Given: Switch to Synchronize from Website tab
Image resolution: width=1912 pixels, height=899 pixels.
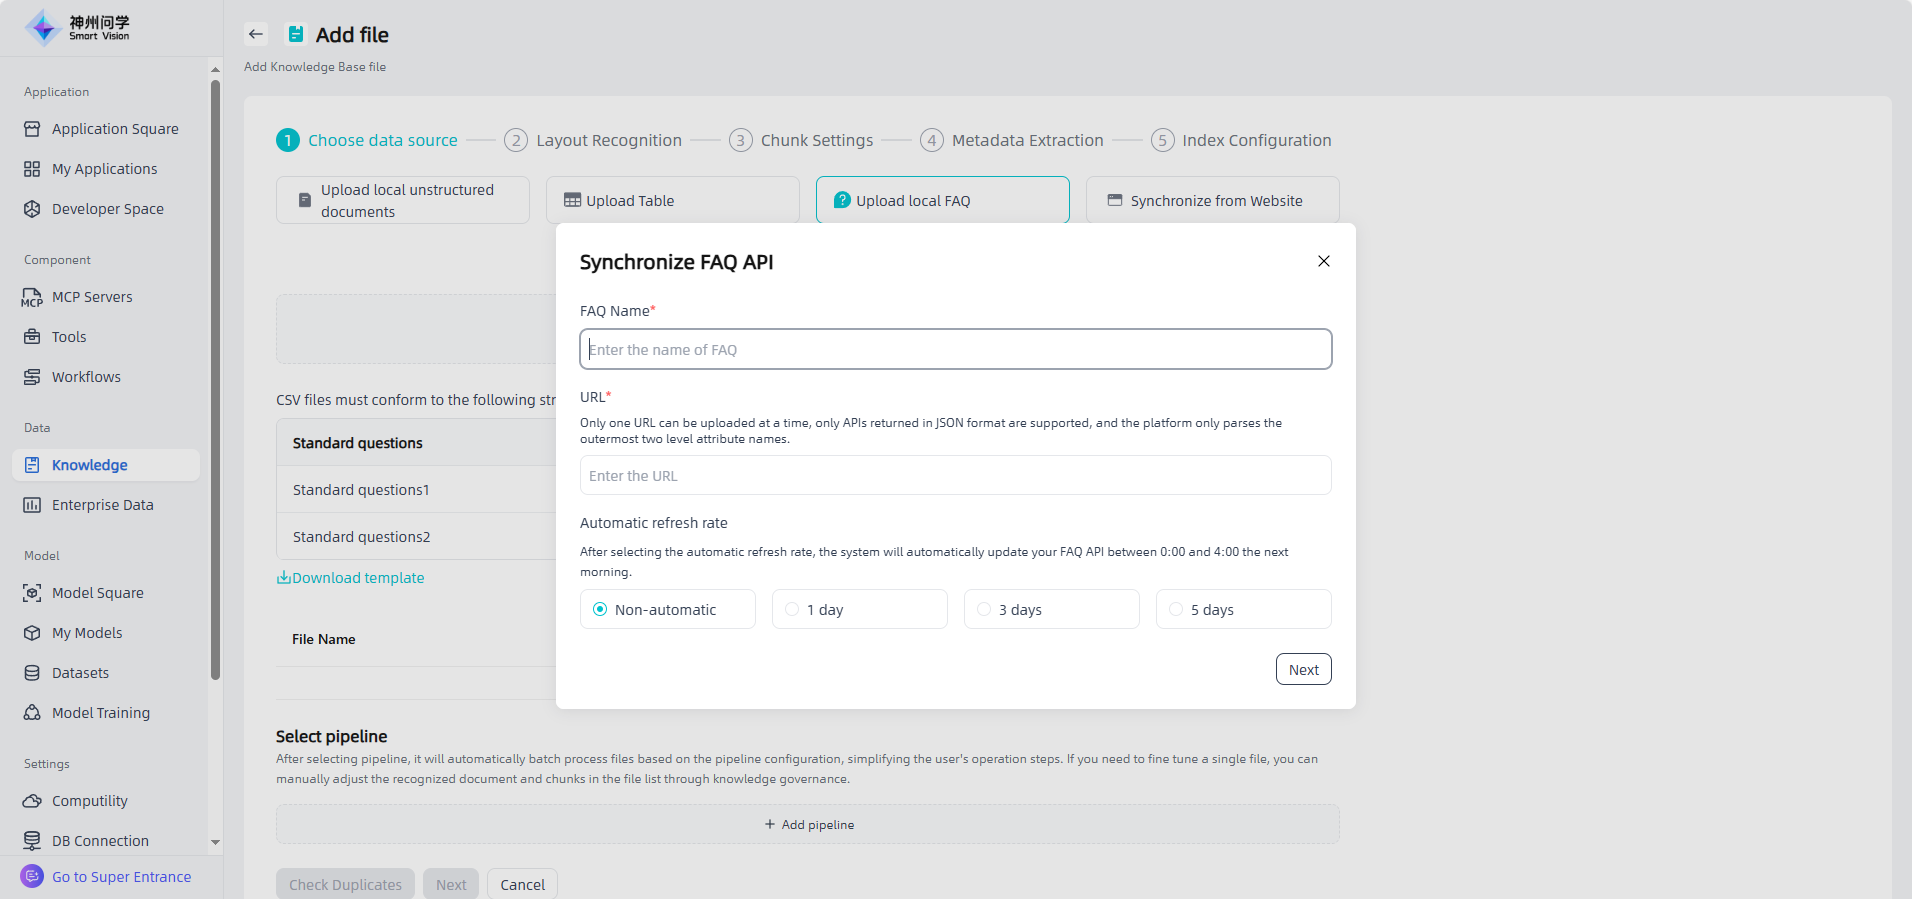Looking at the screenshot, I should [x=1212, y=200].
